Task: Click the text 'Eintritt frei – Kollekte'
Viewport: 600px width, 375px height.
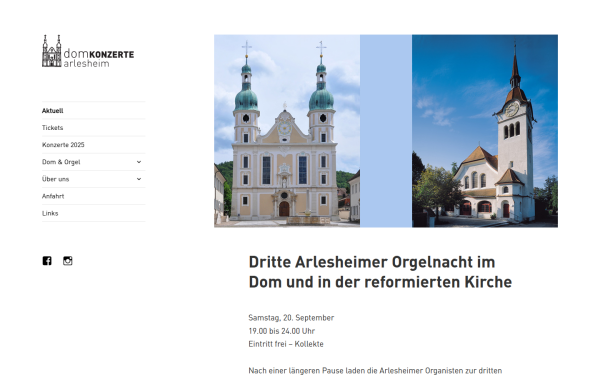Action: point(286,344)
